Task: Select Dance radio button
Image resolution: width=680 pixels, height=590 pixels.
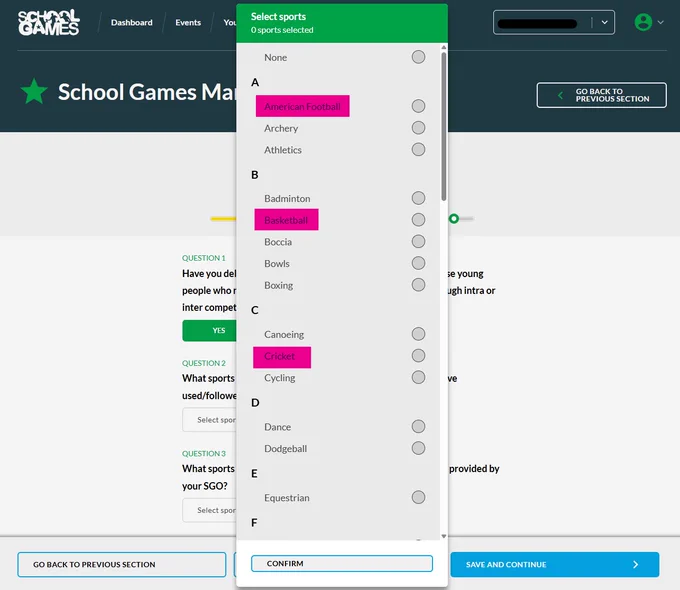Action: [418, 426]
